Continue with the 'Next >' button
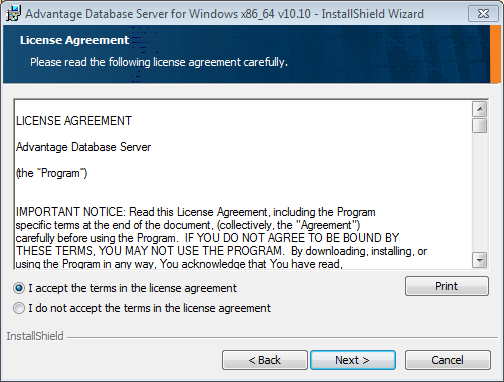Screen dimensions: 504x382 coord(353,360)
